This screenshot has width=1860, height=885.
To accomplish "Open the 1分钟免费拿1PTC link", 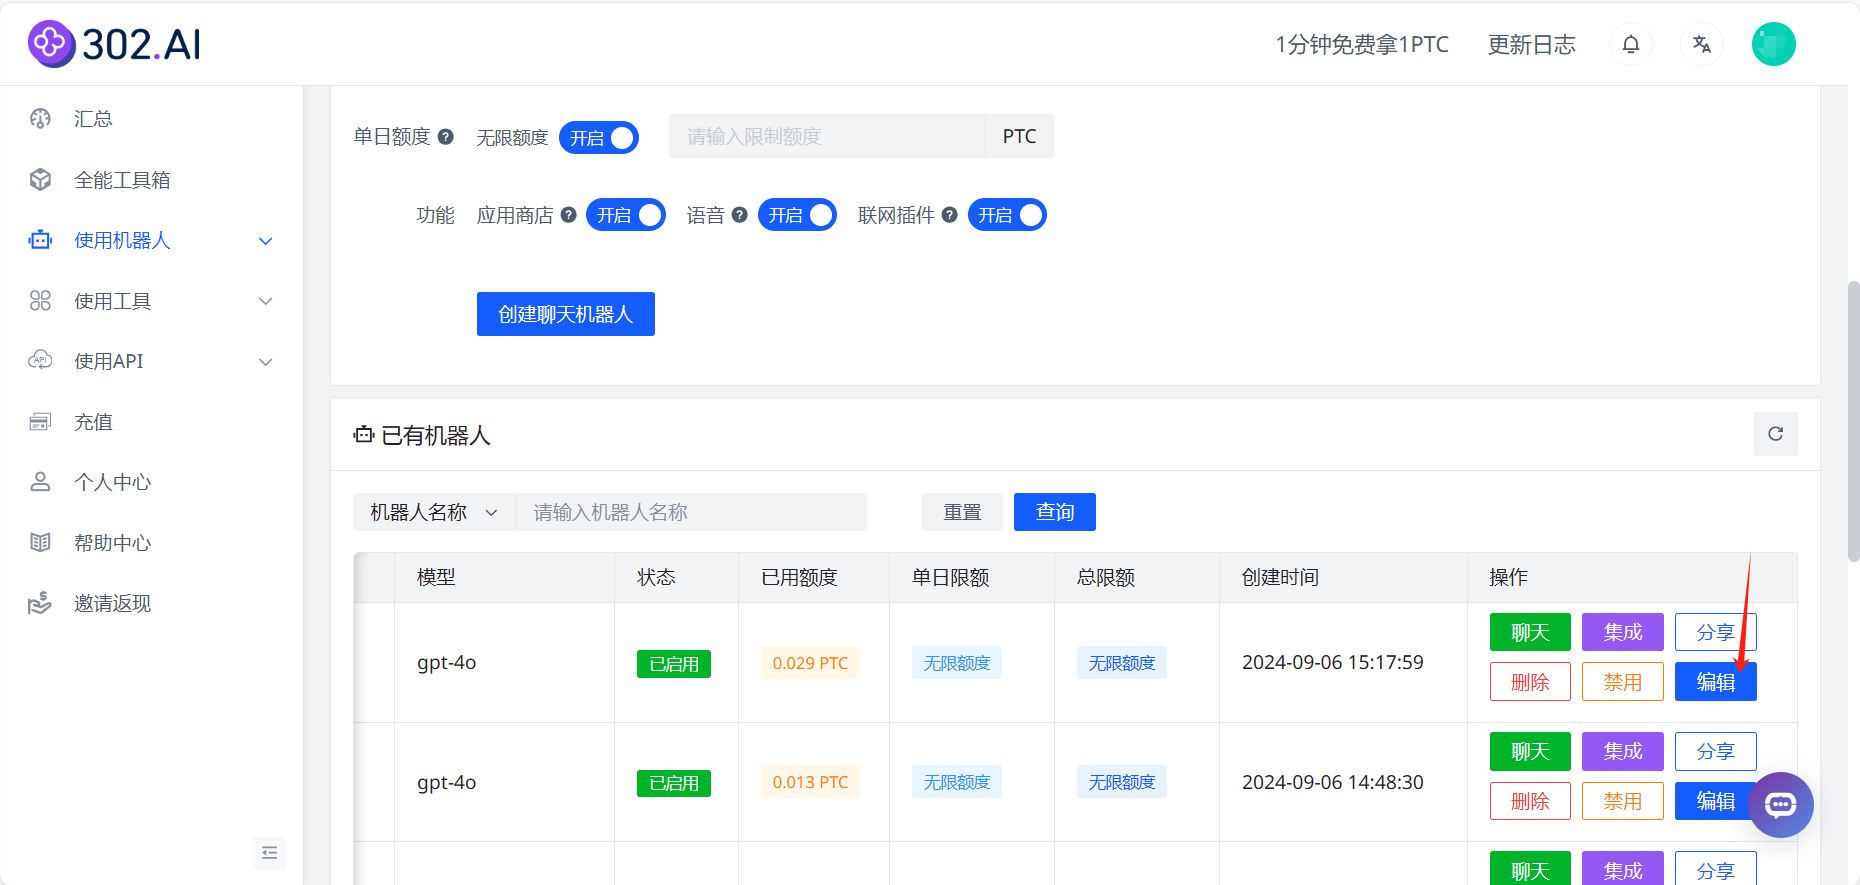I will click(1362, 44).
